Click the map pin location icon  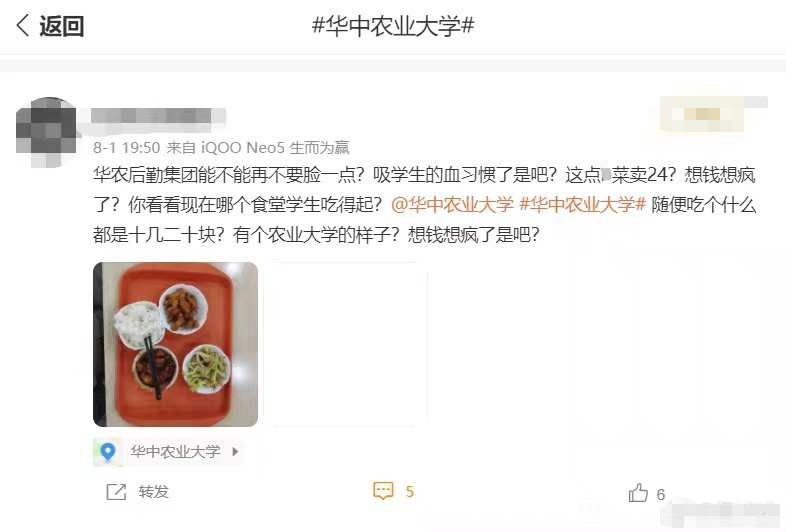[x=107, y=452]
